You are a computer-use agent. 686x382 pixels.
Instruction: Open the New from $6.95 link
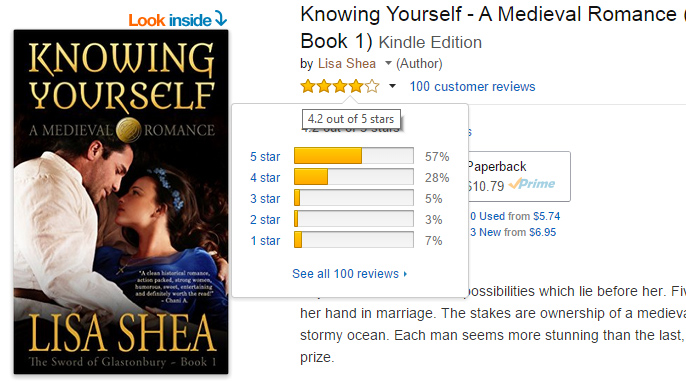(x=513, y=232)
